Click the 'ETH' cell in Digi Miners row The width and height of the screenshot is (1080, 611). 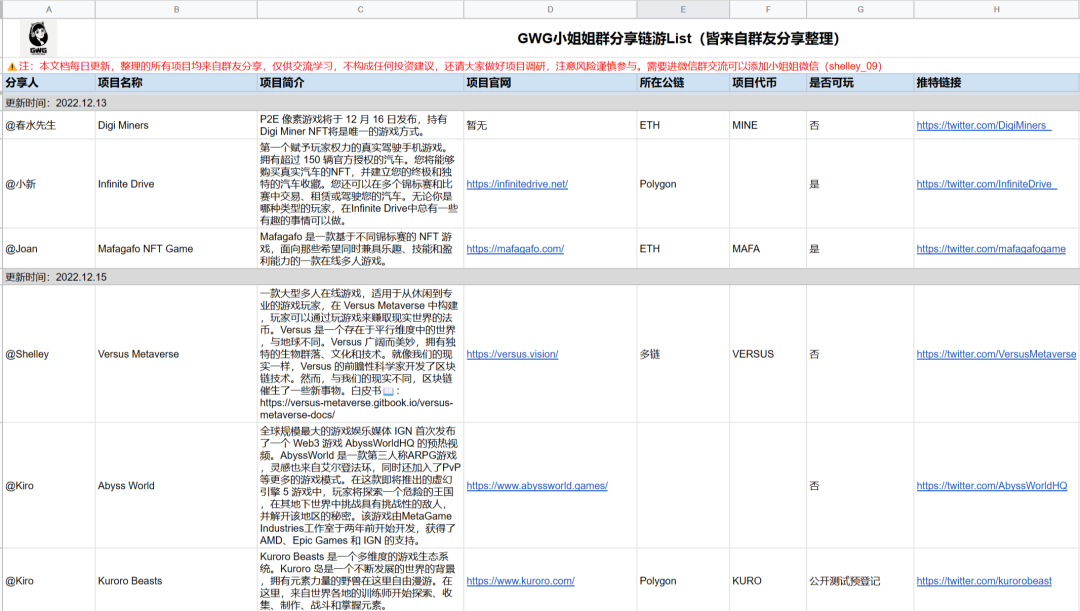683,125
